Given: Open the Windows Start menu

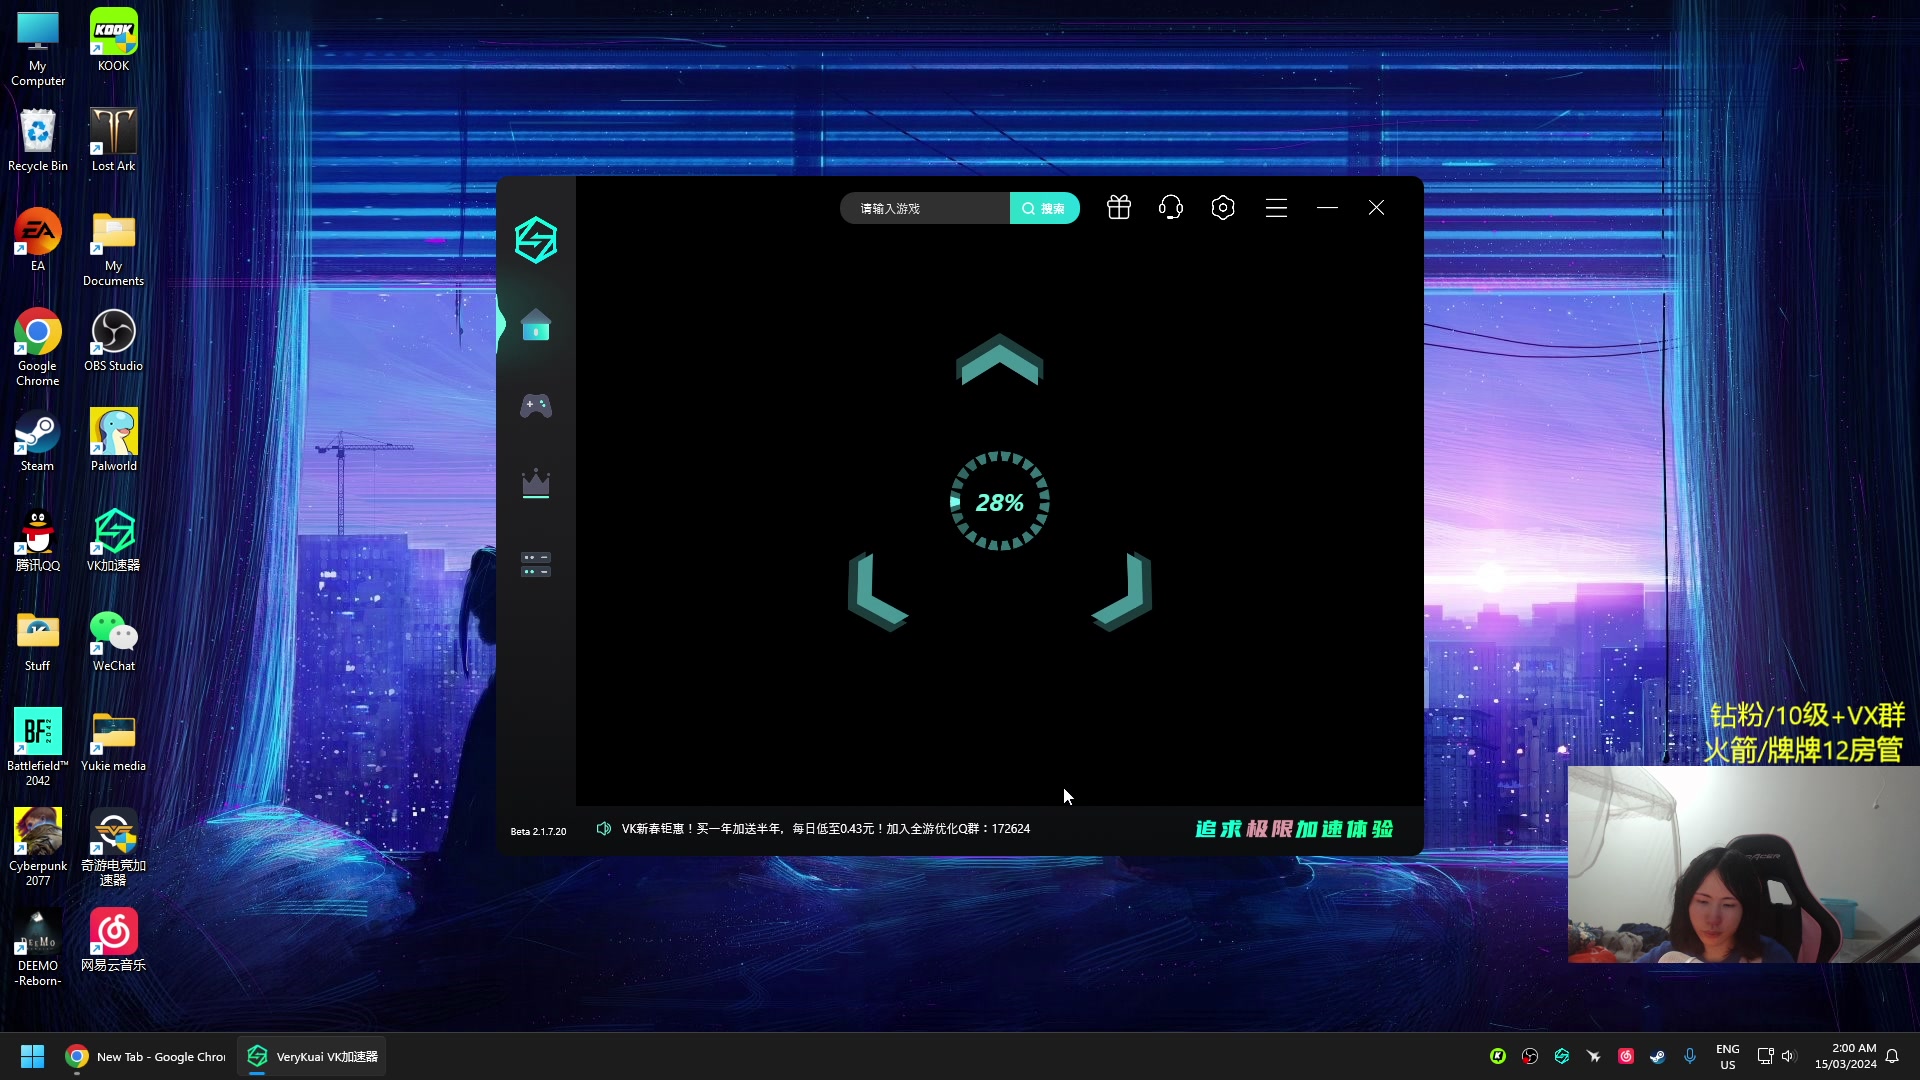Looking at the screenshot, I should [32, 1057].
